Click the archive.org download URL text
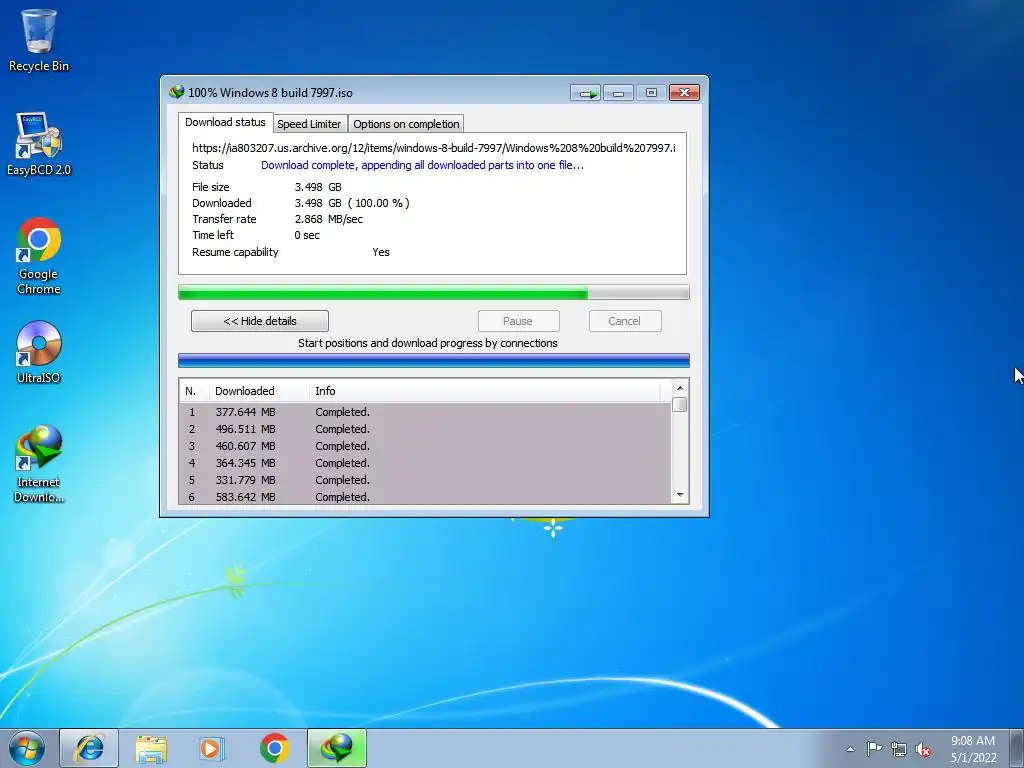The height and width of the screenshot is (768, 1024). 434,148
